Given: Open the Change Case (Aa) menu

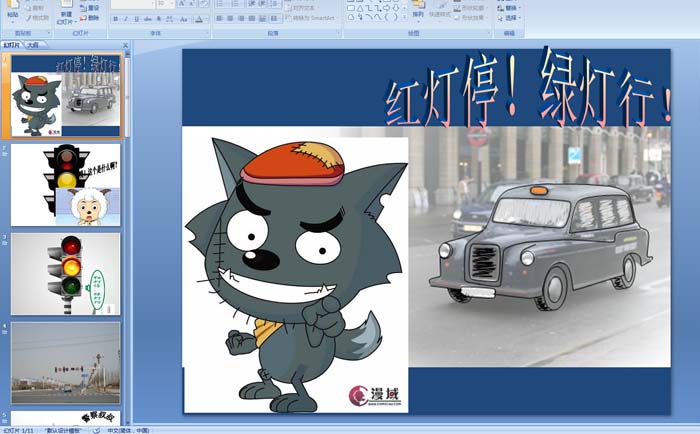Looking at the screenshot, I should pyautogui.click(x=183, y=19).
